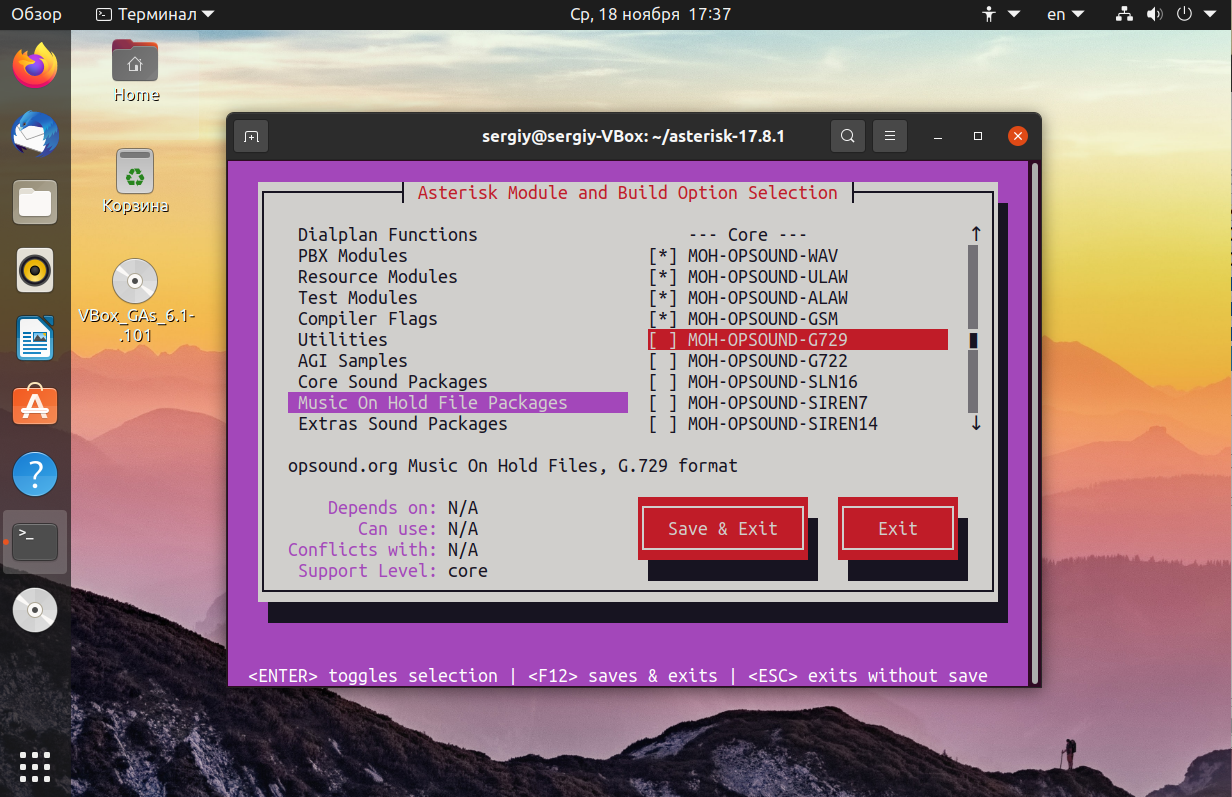The width and height of the screenshot is (1232, 797).
Task: Open the Обзор activities overview
Action: [x=37, y=14]
